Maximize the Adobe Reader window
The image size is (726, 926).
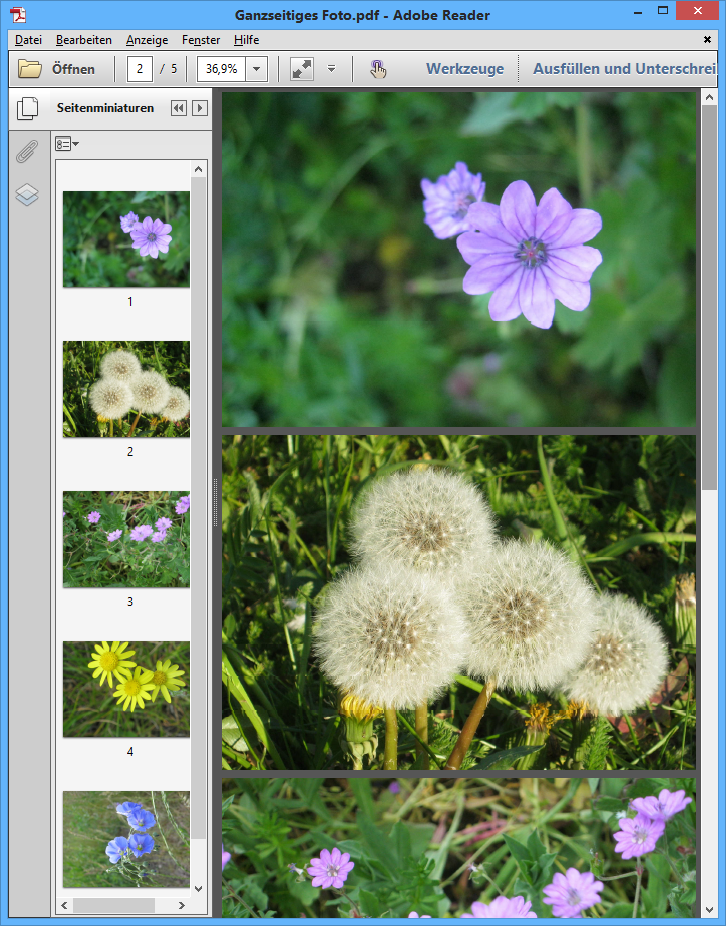tap(663, 11)
